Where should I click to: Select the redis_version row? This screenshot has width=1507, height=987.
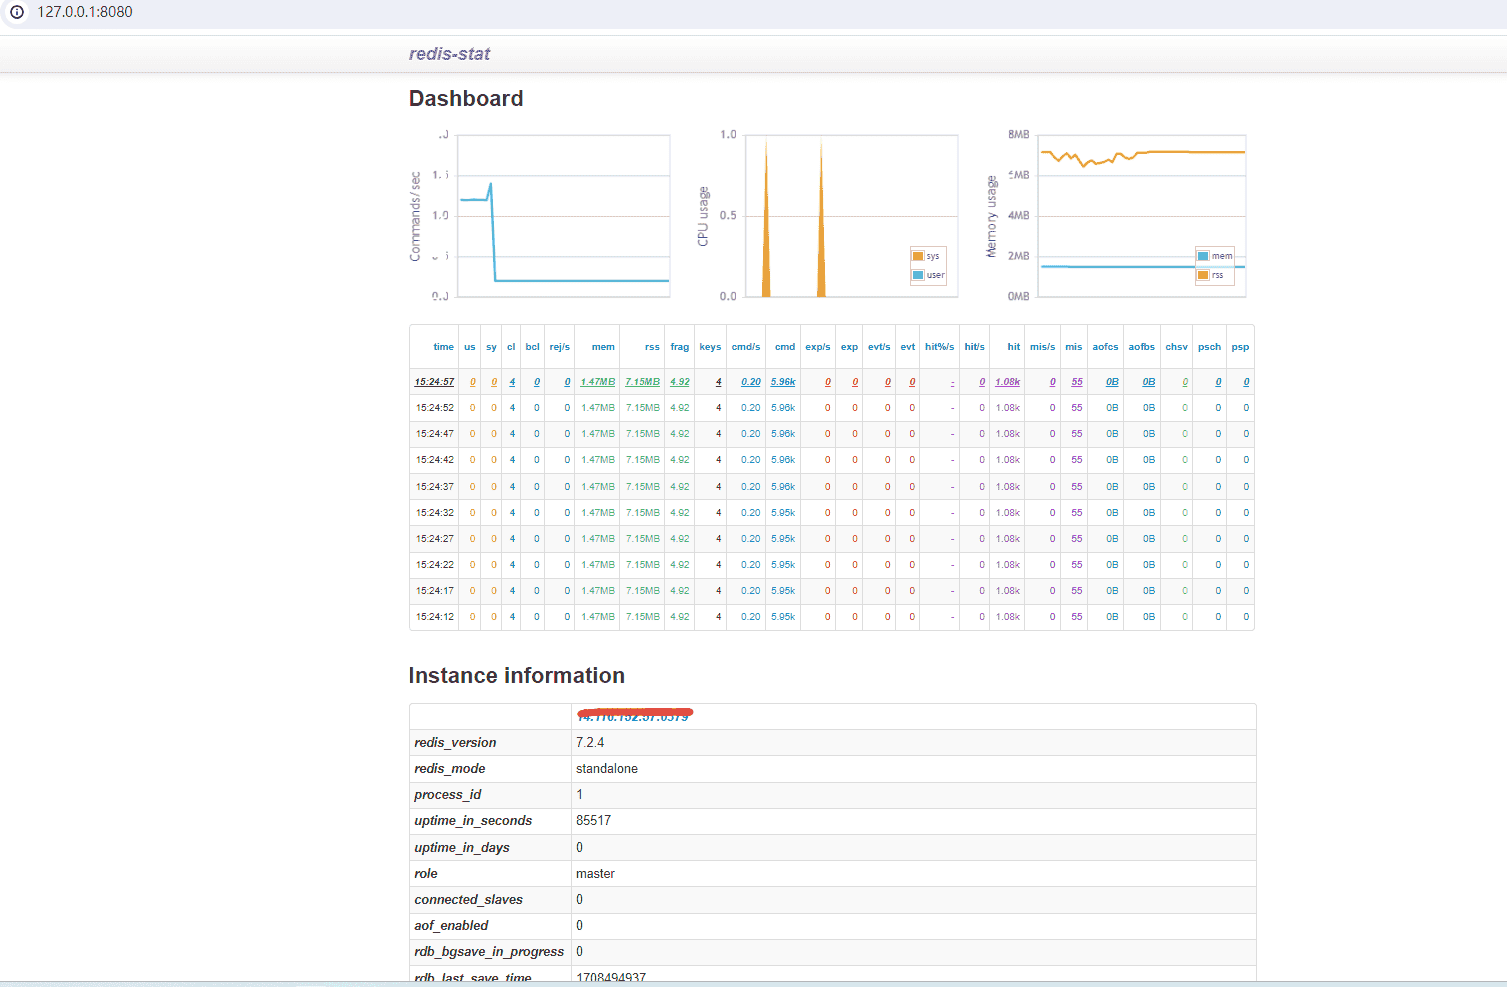[x=832, y=742]
